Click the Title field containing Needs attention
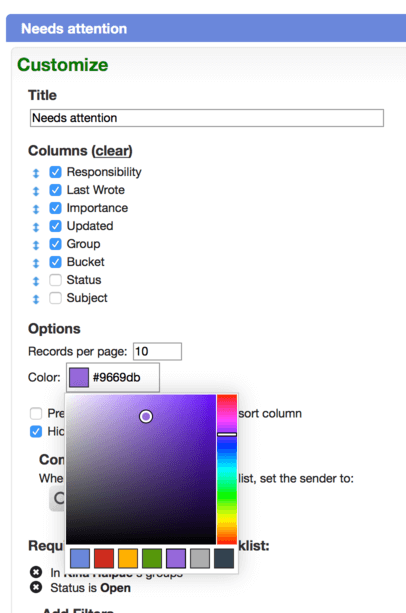This screenshot has width=406, height=613. pyautogui.click(x=207, y=118)
